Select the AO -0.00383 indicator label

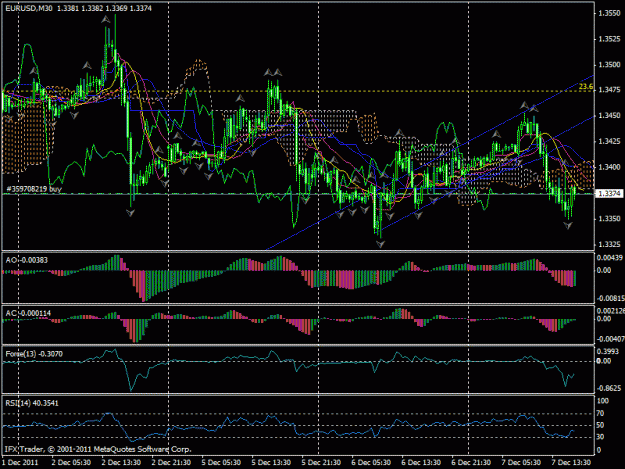point(26,260)
